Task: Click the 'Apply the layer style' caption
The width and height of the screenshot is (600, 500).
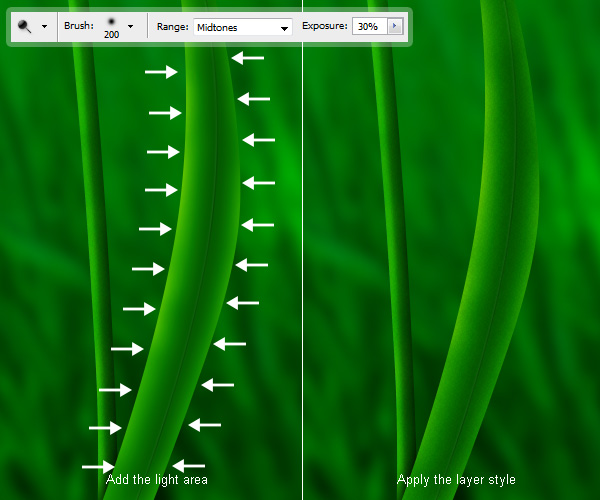Action: 456,480
